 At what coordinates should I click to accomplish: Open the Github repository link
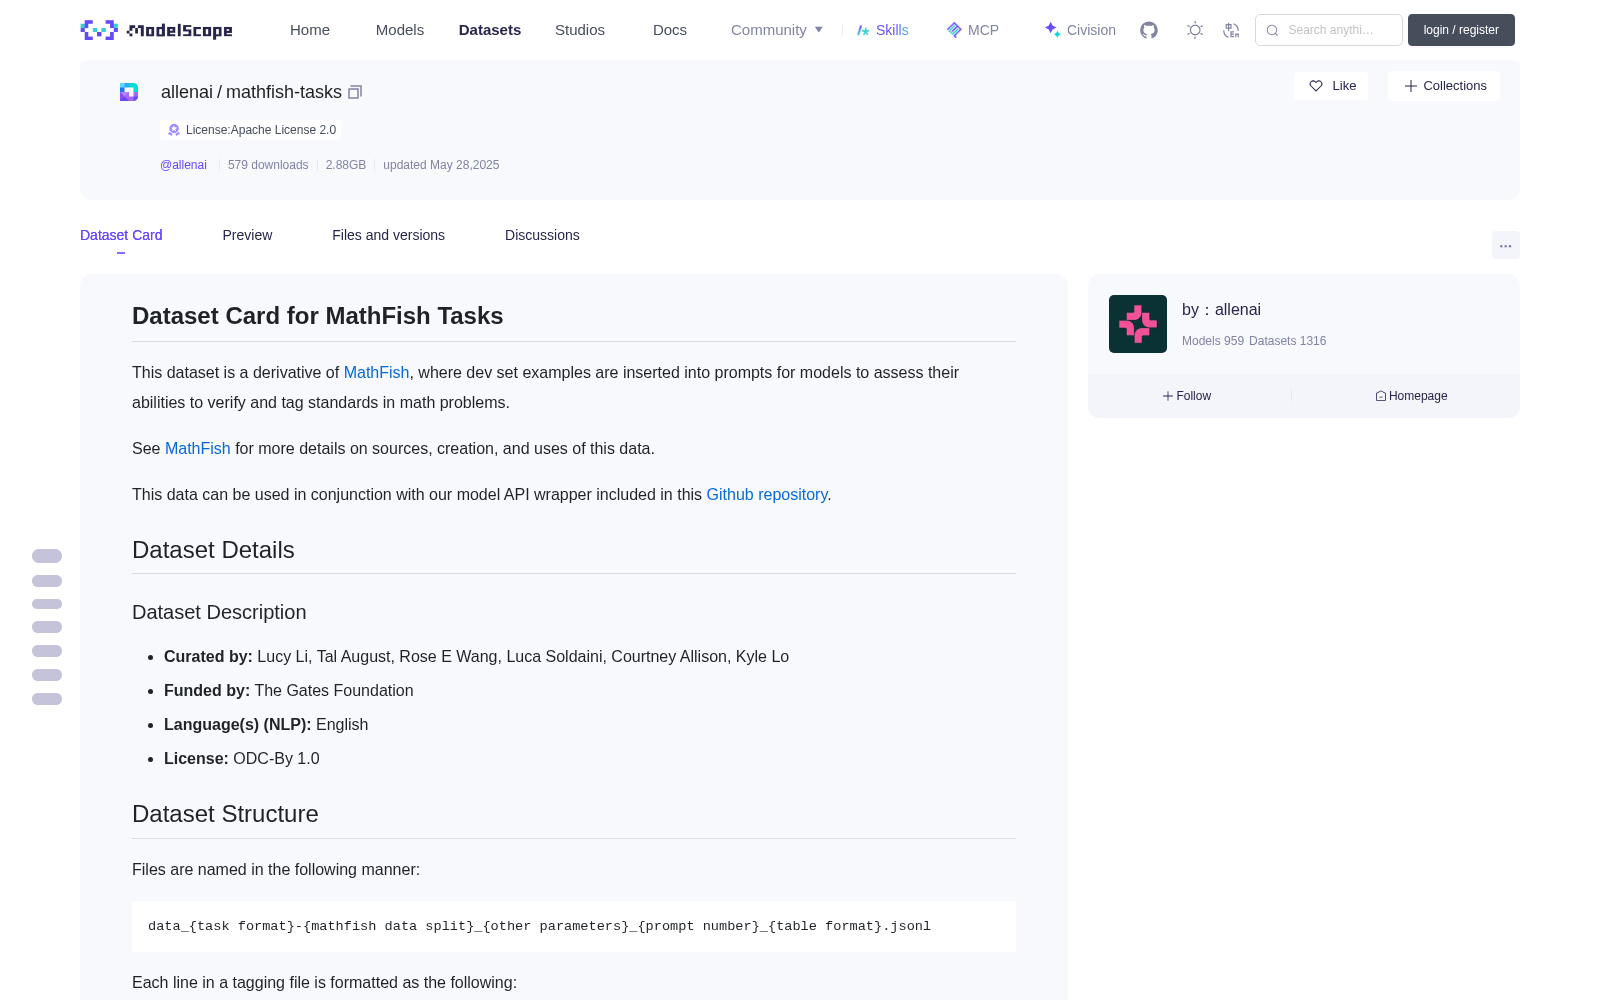pos(767,494)
